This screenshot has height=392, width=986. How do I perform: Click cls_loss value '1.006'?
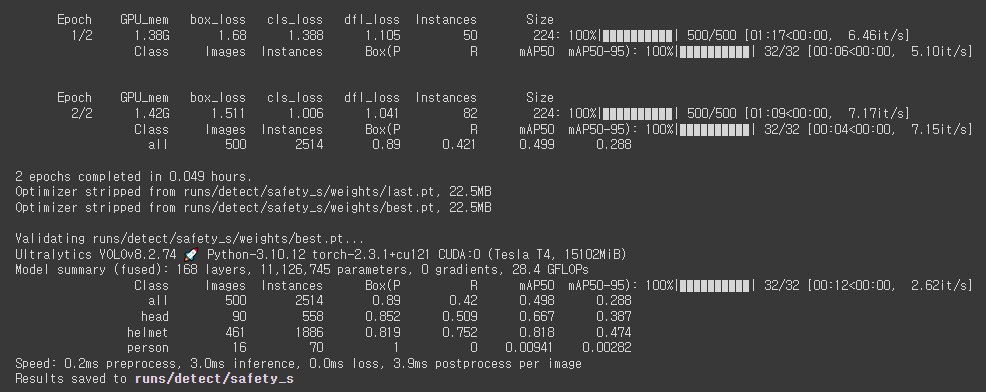pos(306,113)
